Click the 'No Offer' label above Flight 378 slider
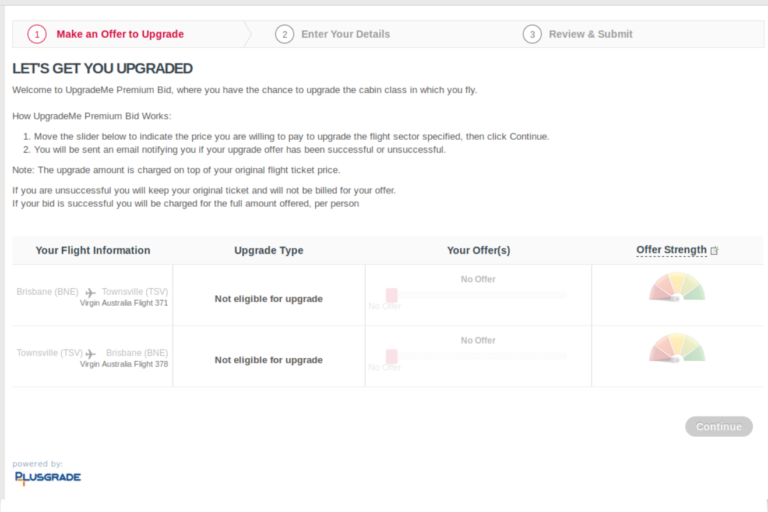The image size is (768, 512). click(478, 341)
